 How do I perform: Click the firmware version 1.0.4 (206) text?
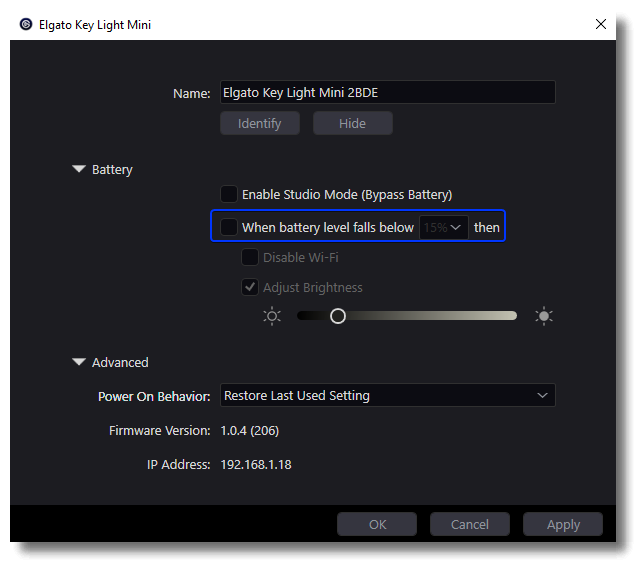249,431
